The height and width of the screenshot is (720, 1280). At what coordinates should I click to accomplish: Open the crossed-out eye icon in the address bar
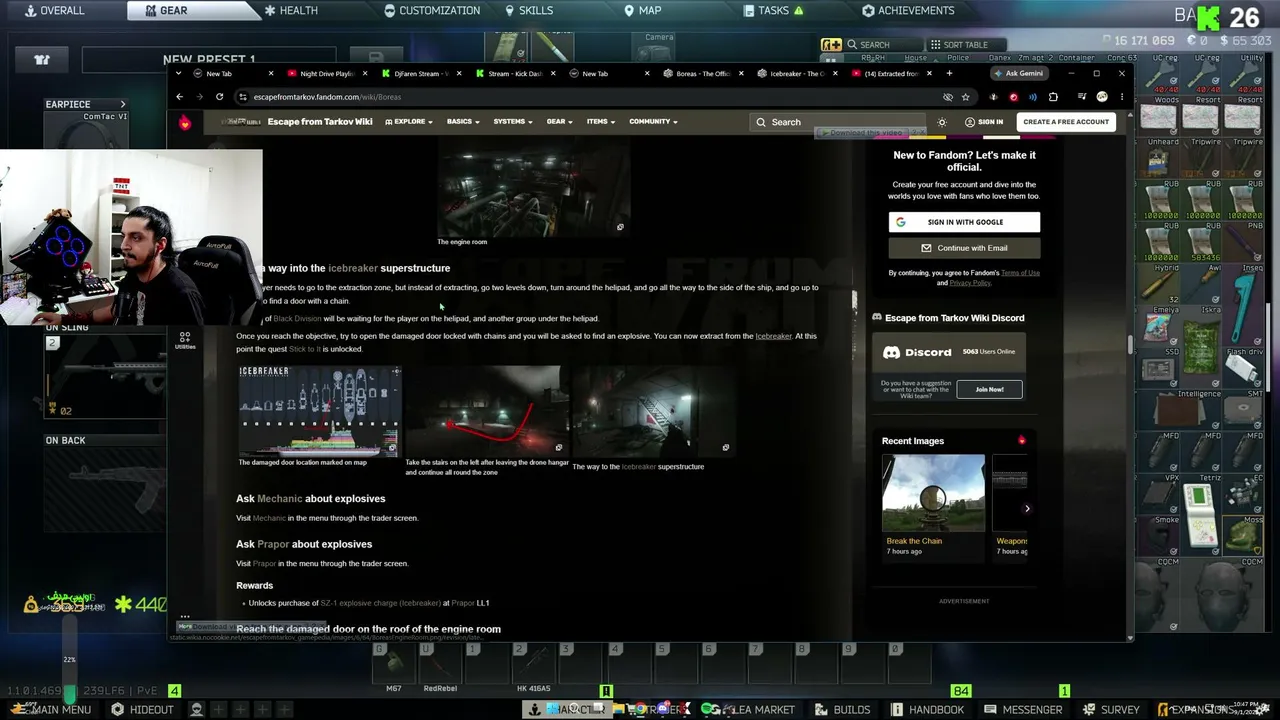point(948,97)
